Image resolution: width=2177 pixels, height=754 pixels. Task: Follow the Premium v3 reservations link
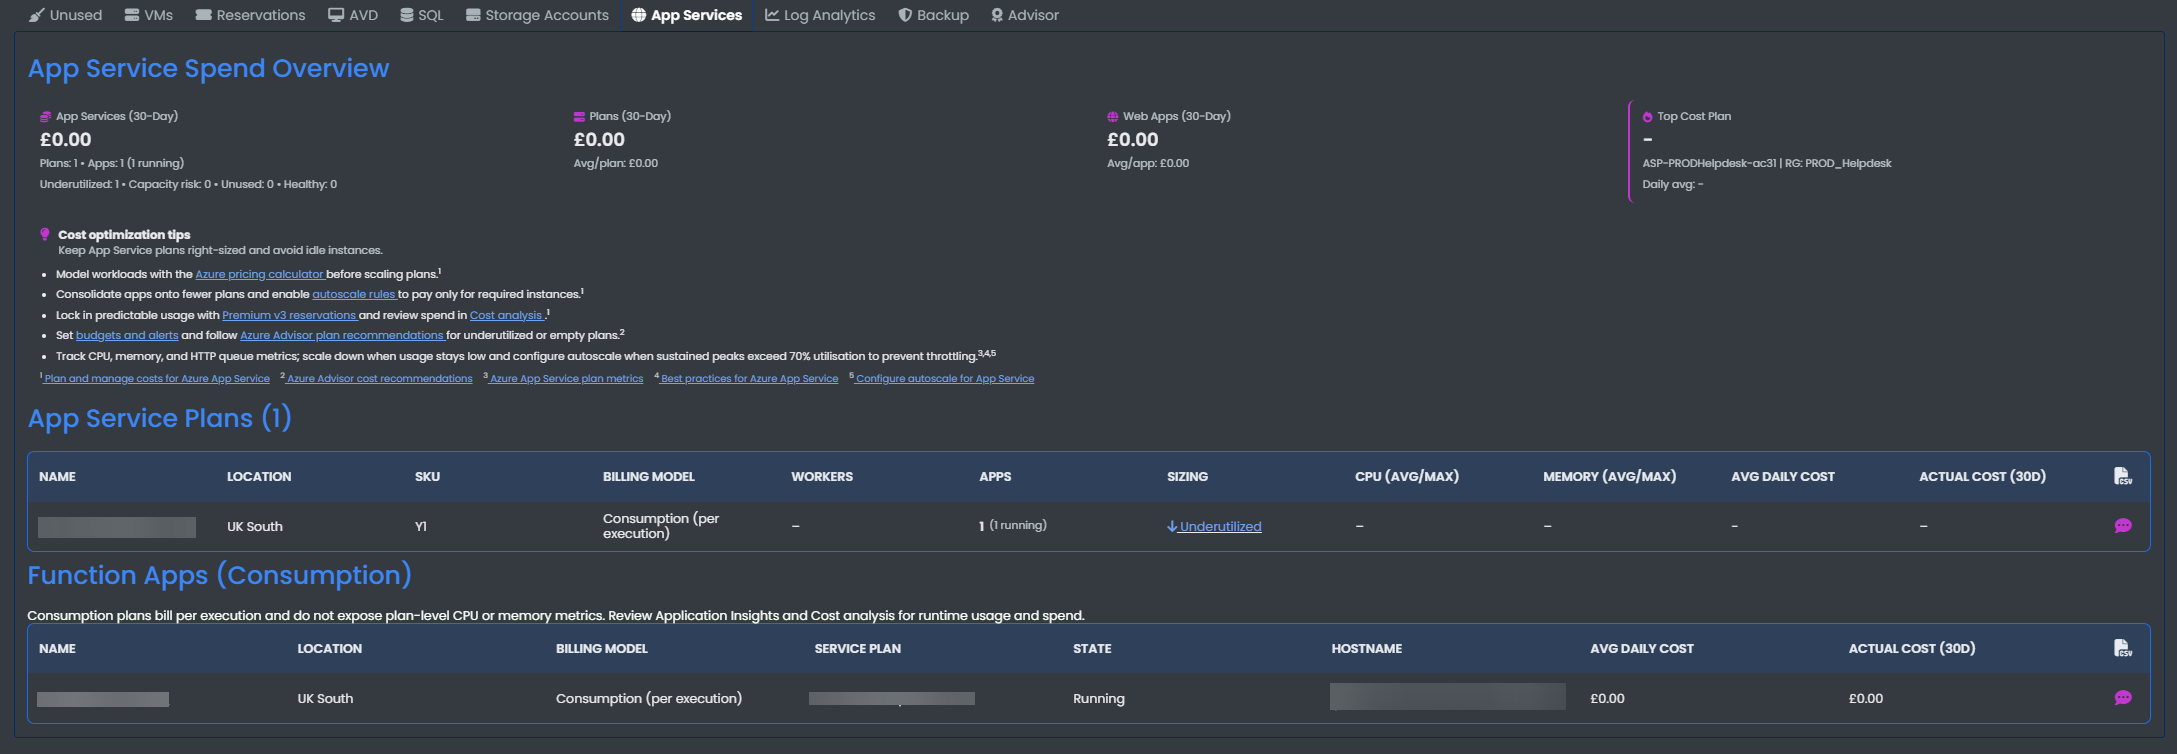pyautogui.click(x=289, y=315)
